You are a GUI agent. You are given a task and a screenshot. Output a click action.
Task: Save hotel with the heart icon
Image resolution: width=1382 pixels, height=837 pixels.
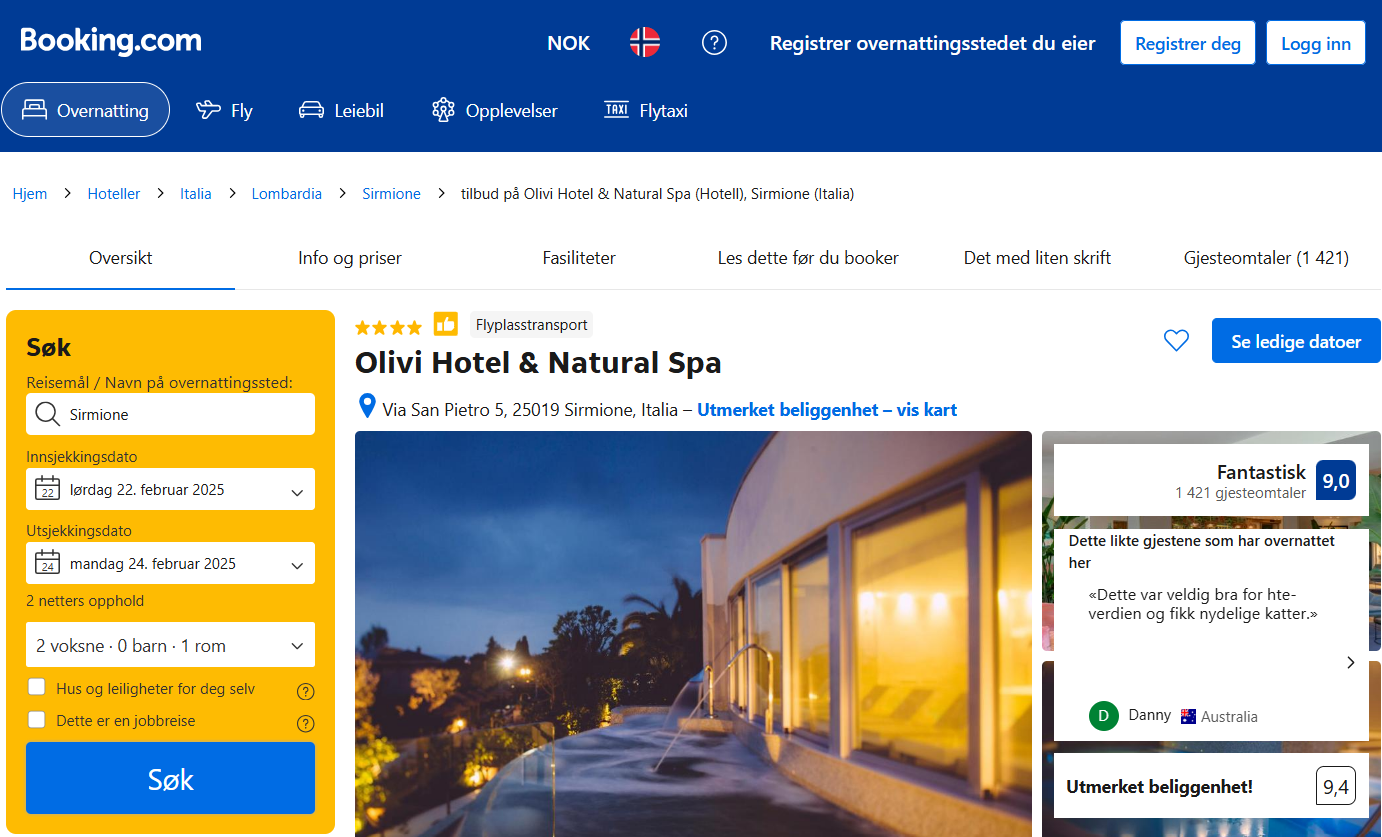pyautogui.click(x=1176, y=341)
